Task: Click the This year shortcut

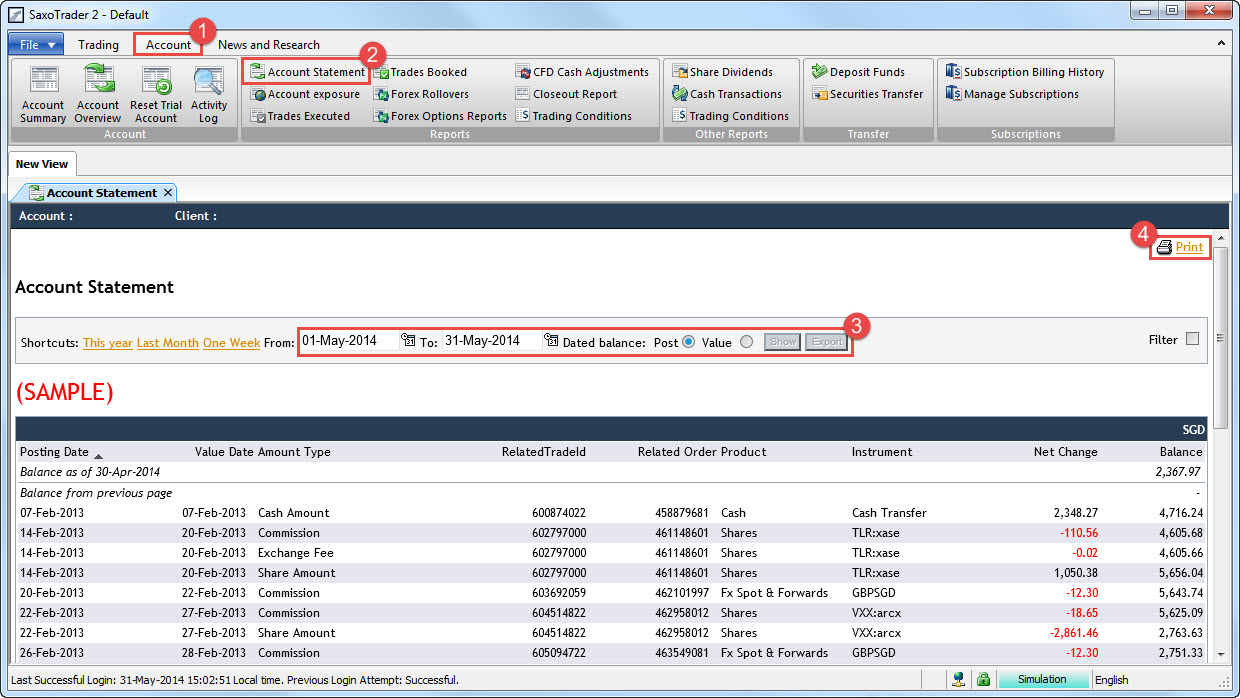Action: (x=108, y=343)
